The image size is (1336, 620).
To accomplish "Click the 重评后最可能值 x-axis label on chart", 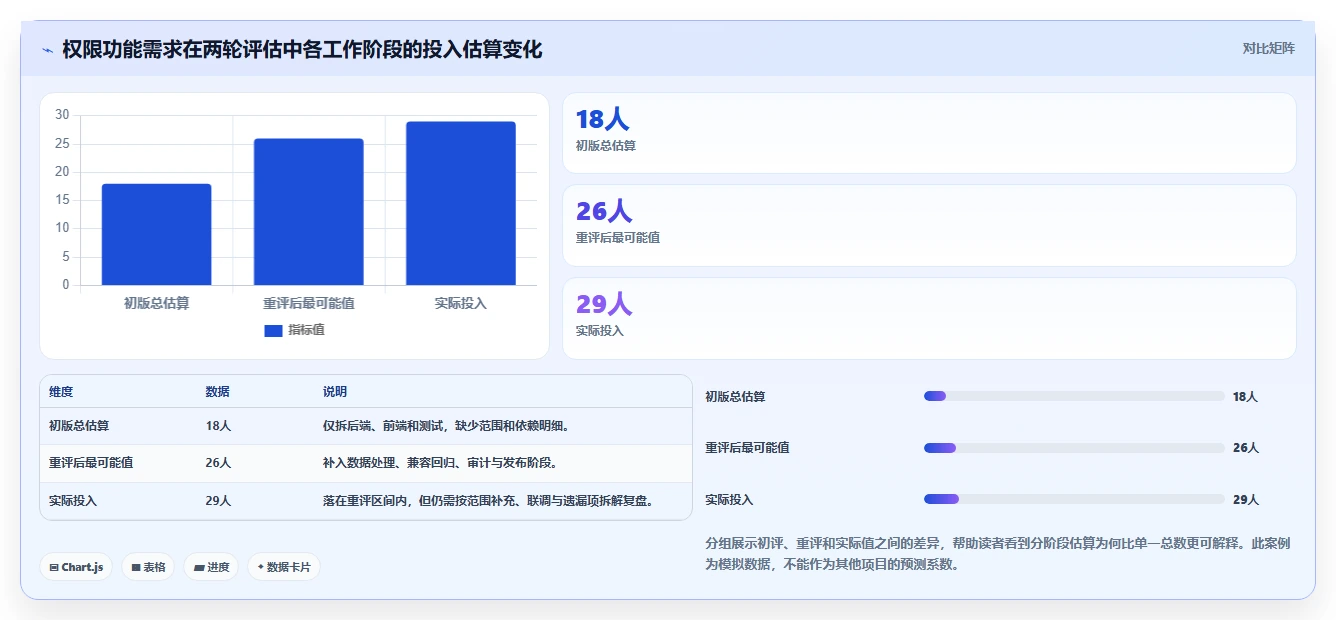I will click(308, 303).
